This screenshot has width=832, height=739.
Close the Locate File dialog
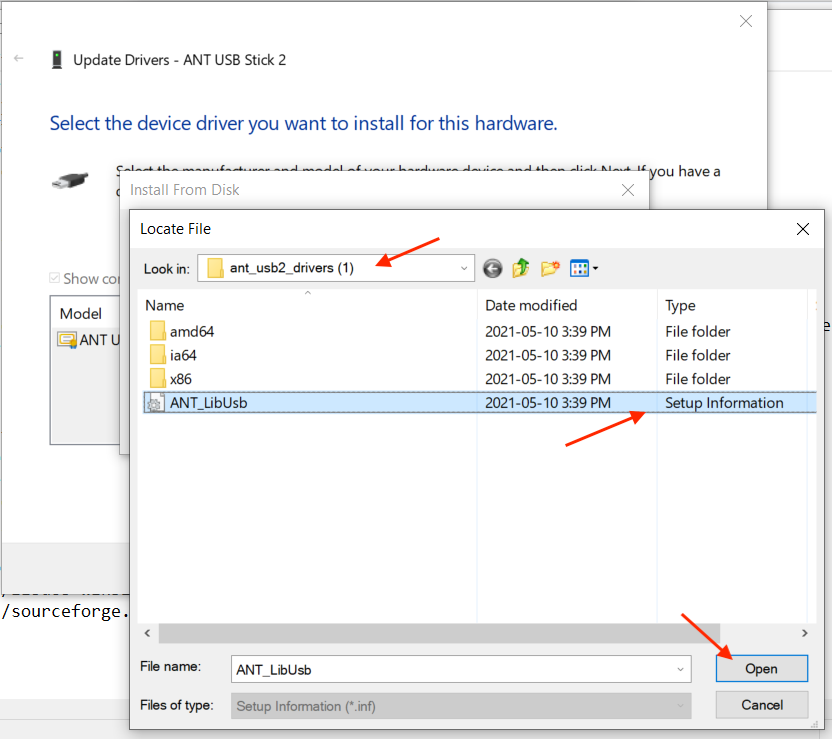(803, 229)
